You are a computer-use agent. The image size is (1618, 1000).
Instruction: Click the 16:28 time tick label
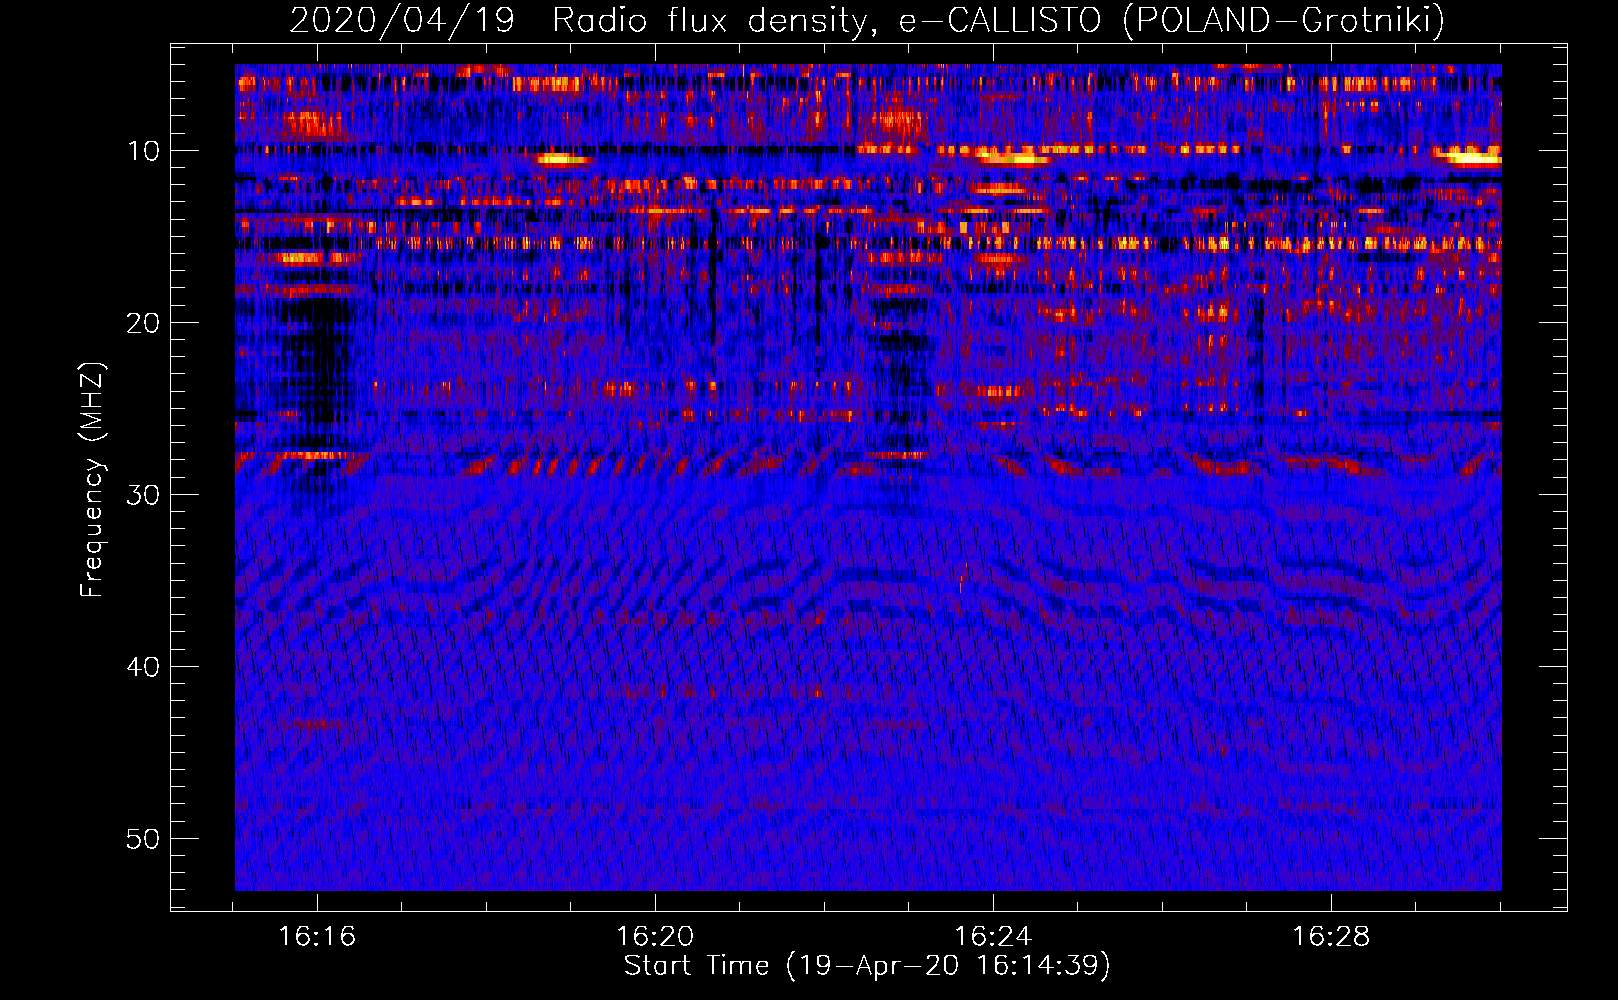1331,937
